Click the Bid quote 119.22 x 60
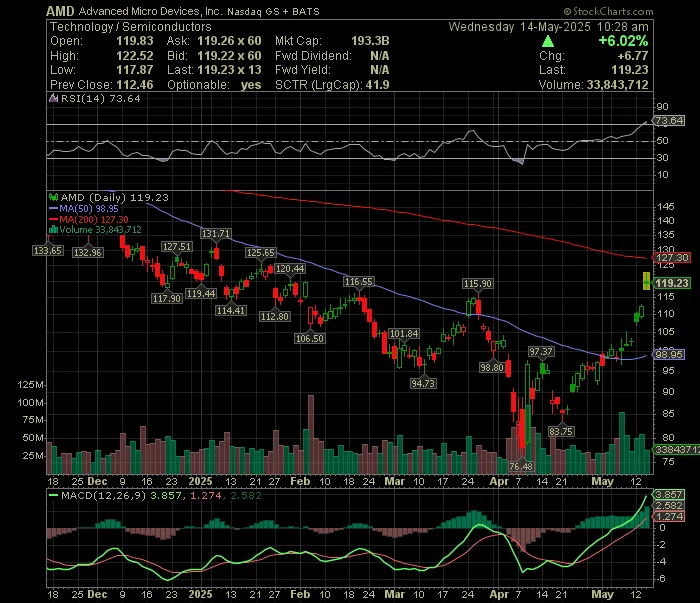700x603 pixels. 229,56
